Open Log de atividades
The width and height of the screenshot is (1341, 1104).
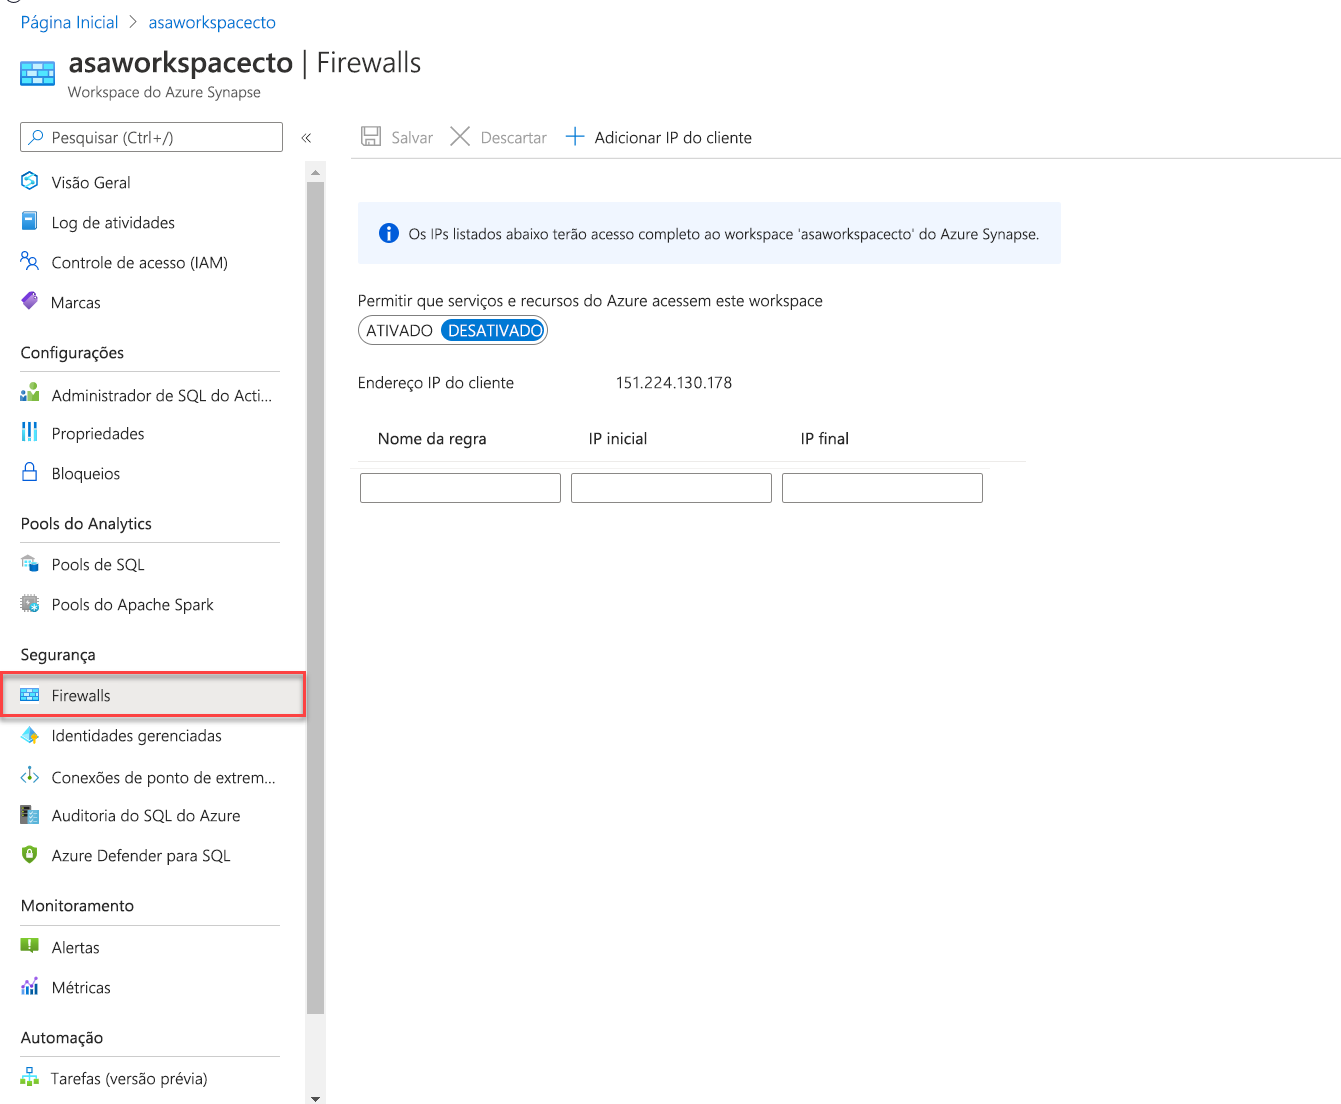click(113, 222)
